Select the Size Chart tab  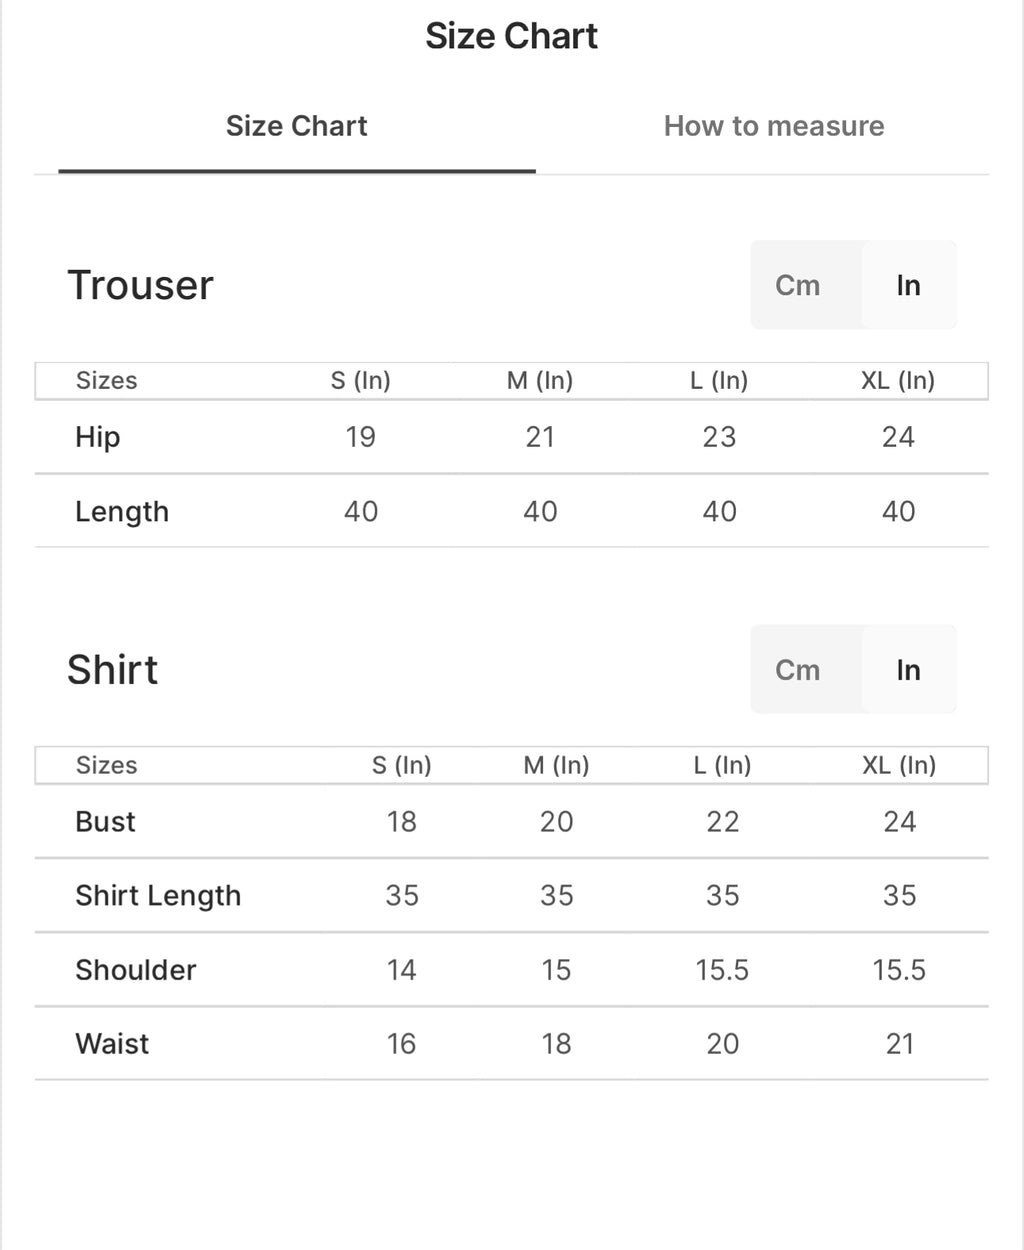296,126
